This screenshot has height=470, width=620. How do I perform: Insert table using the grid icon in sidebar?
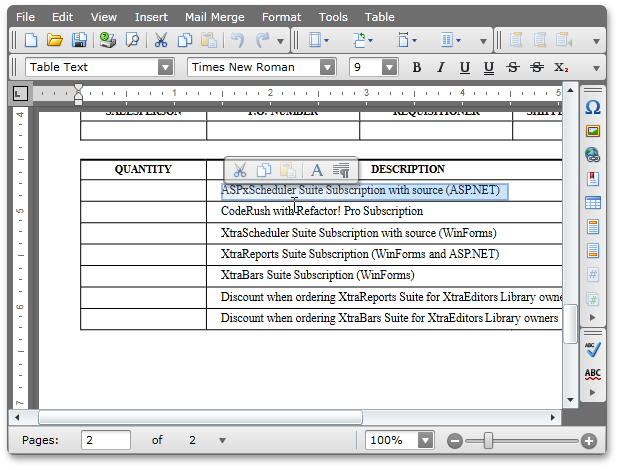coord(593,203)
